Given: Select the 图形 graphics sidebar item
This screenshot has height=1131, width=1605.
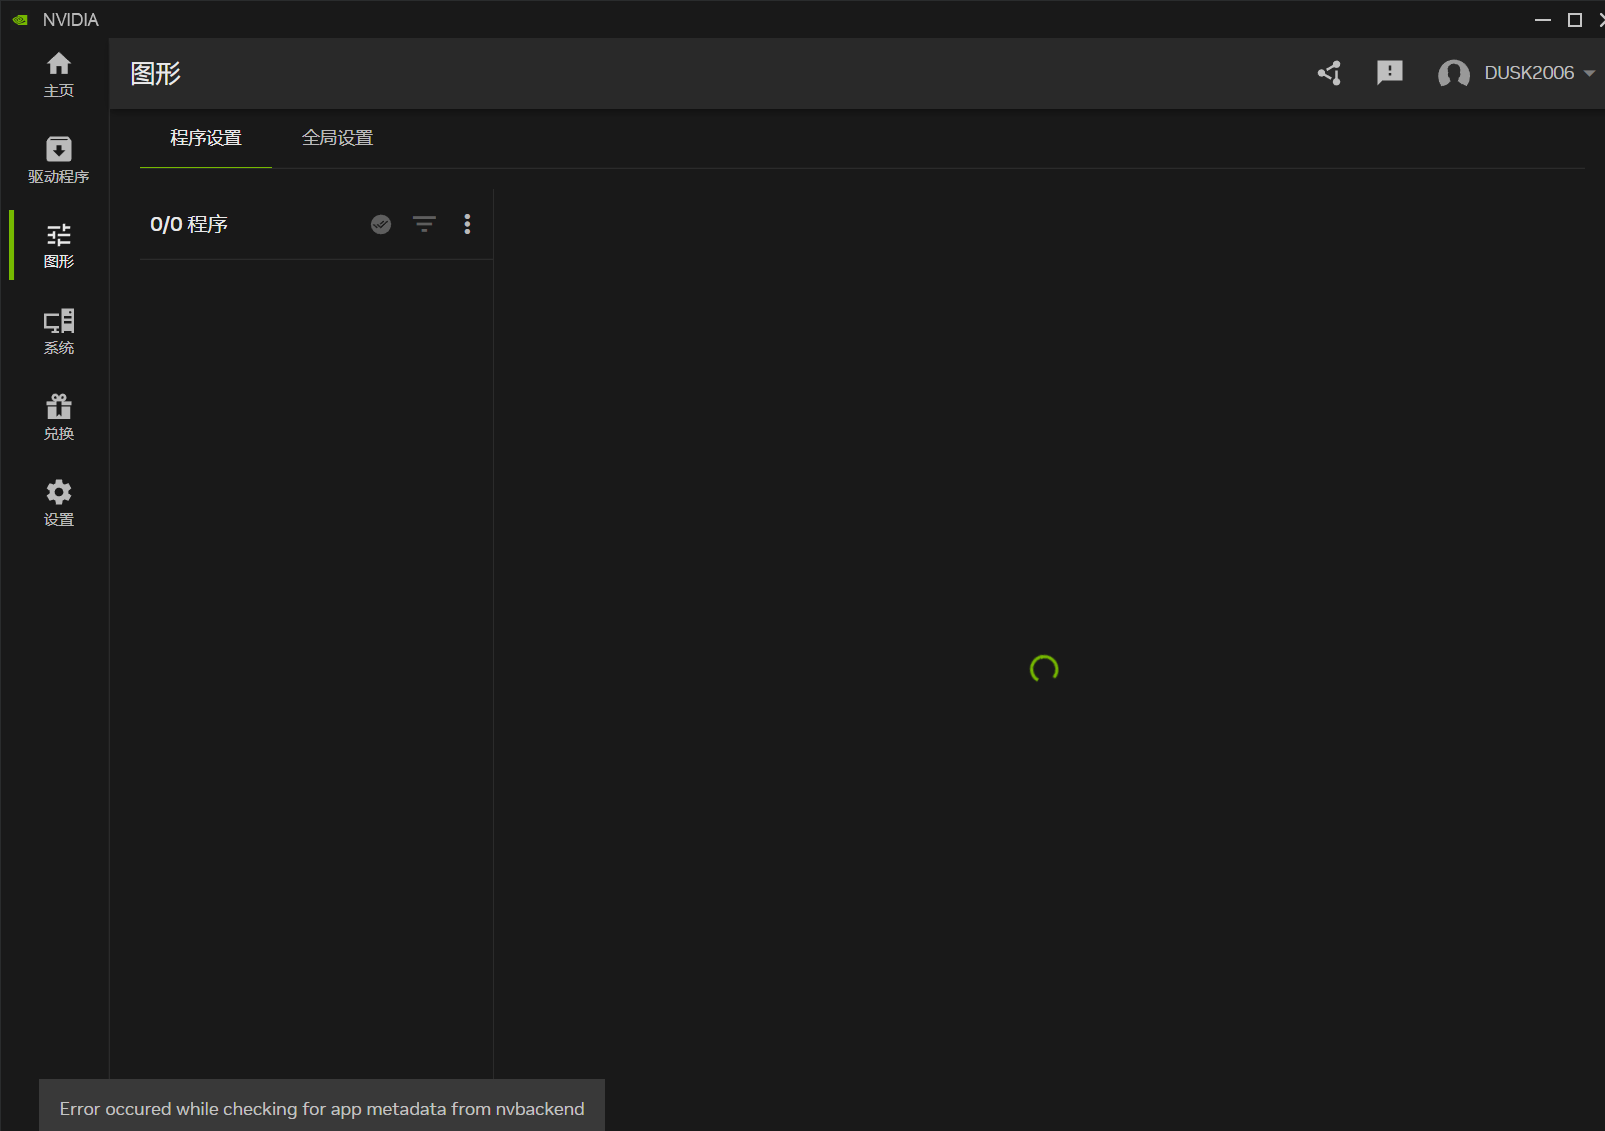Looking at the screenshot, I should [58, 246].
